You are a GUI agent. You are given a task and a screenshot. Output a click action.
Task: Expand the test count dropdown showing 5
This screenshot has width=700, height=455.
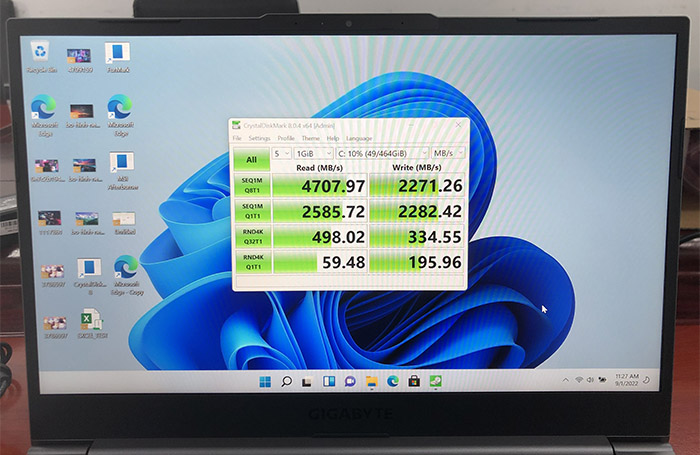pos(281,153)
